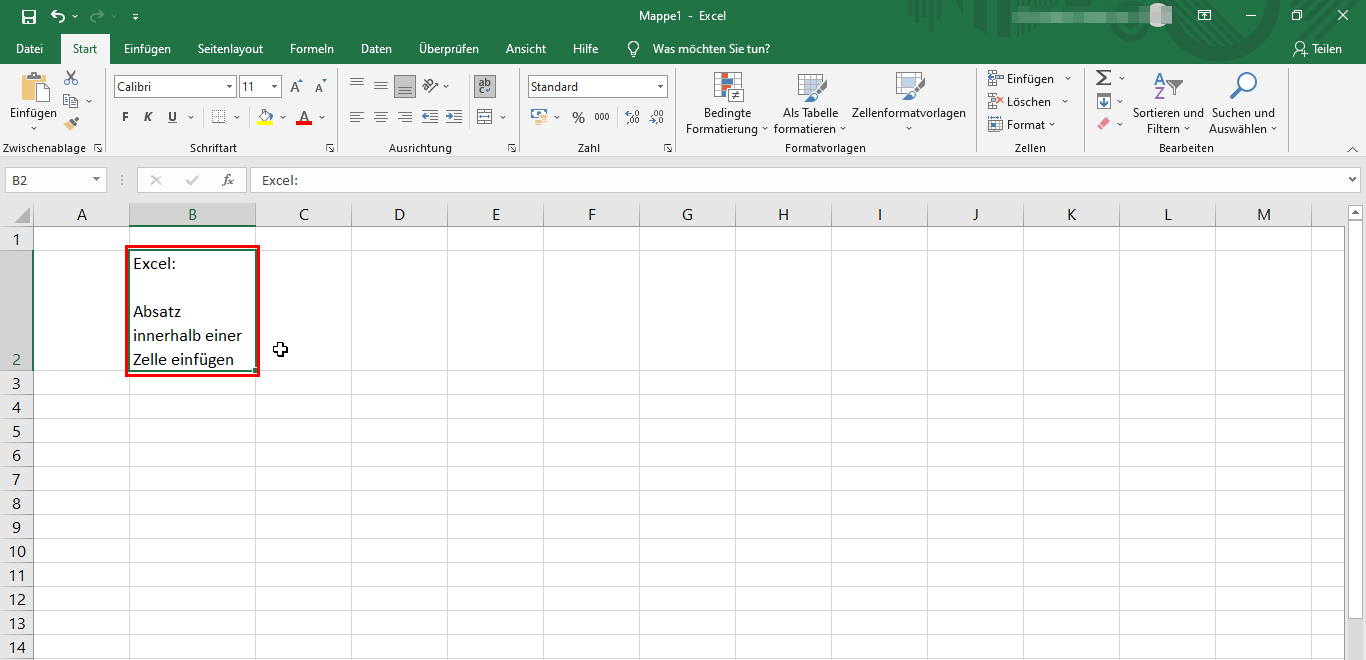The image size is (1366, 660).
Task: Select row 7 header
Action: click(x=16, y=479)
